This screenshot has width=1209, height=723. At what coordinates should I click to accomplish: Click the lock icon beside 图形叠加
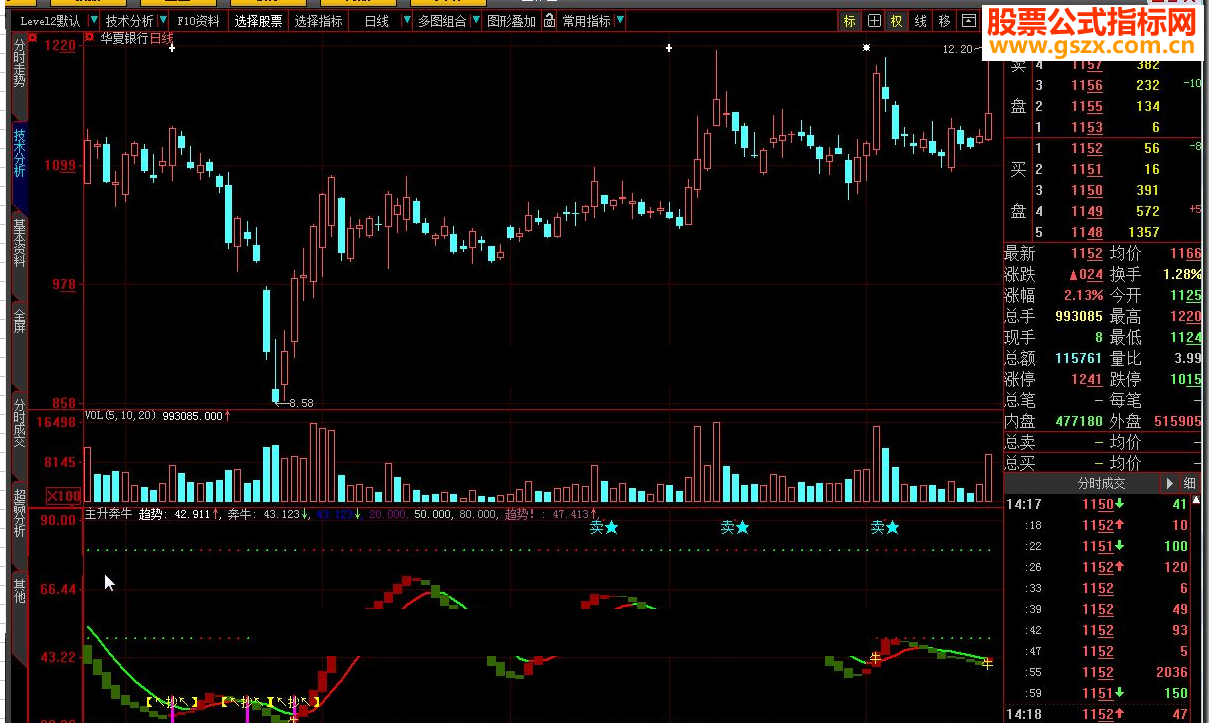pos(550,21)
